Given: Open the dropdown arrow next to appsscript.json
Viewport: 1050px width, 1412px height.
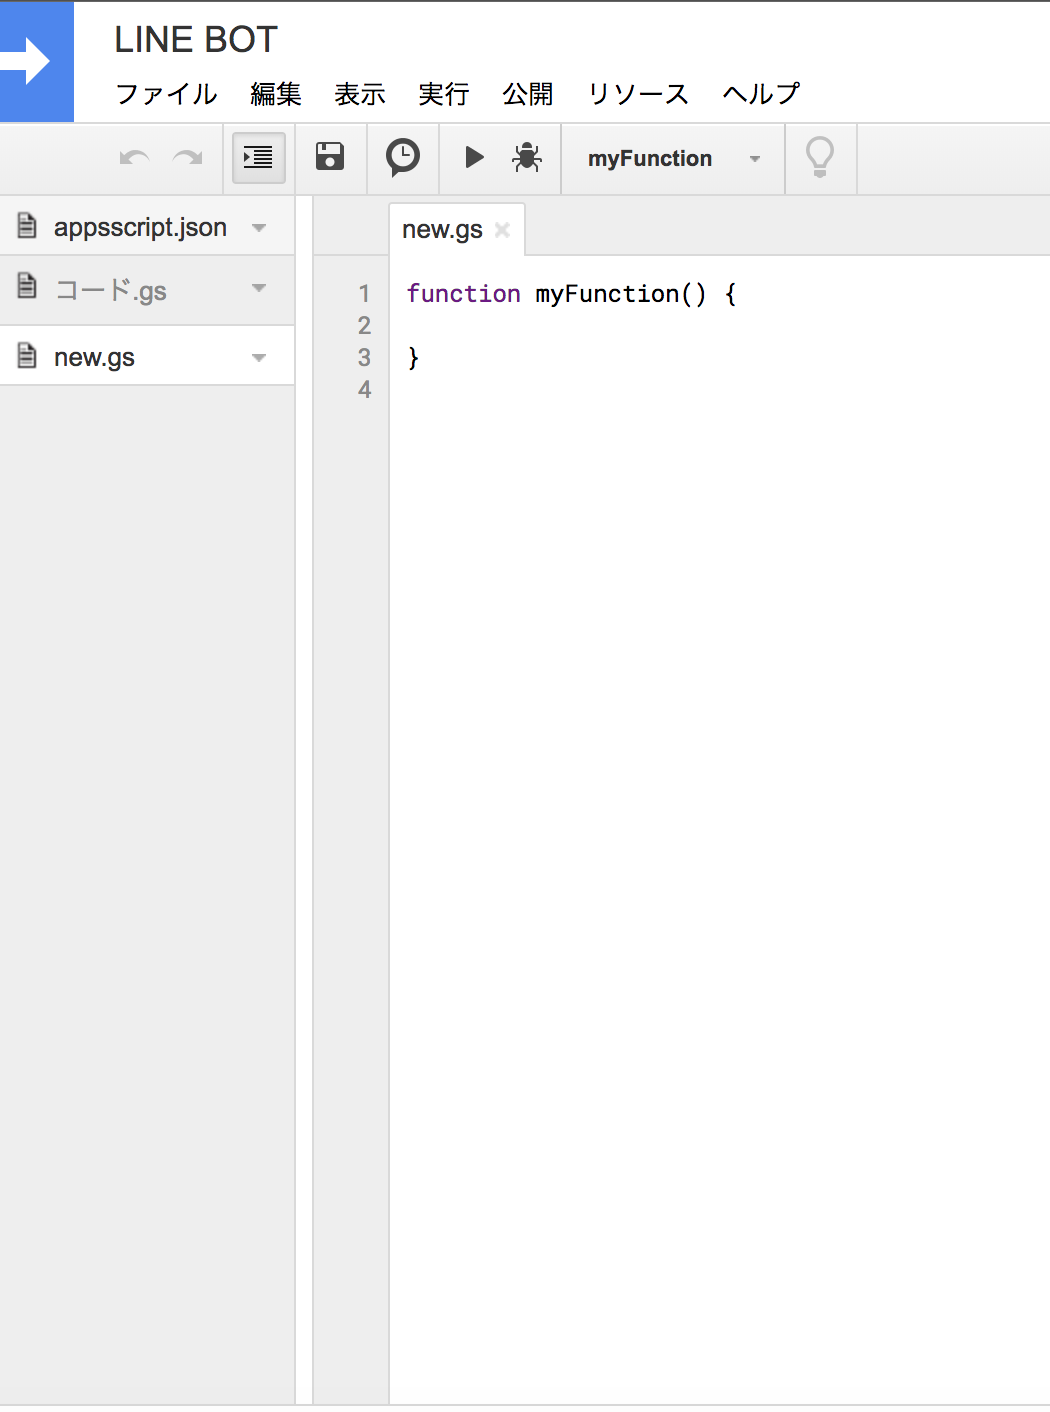Looking at the screenshot, I should 259,226.
